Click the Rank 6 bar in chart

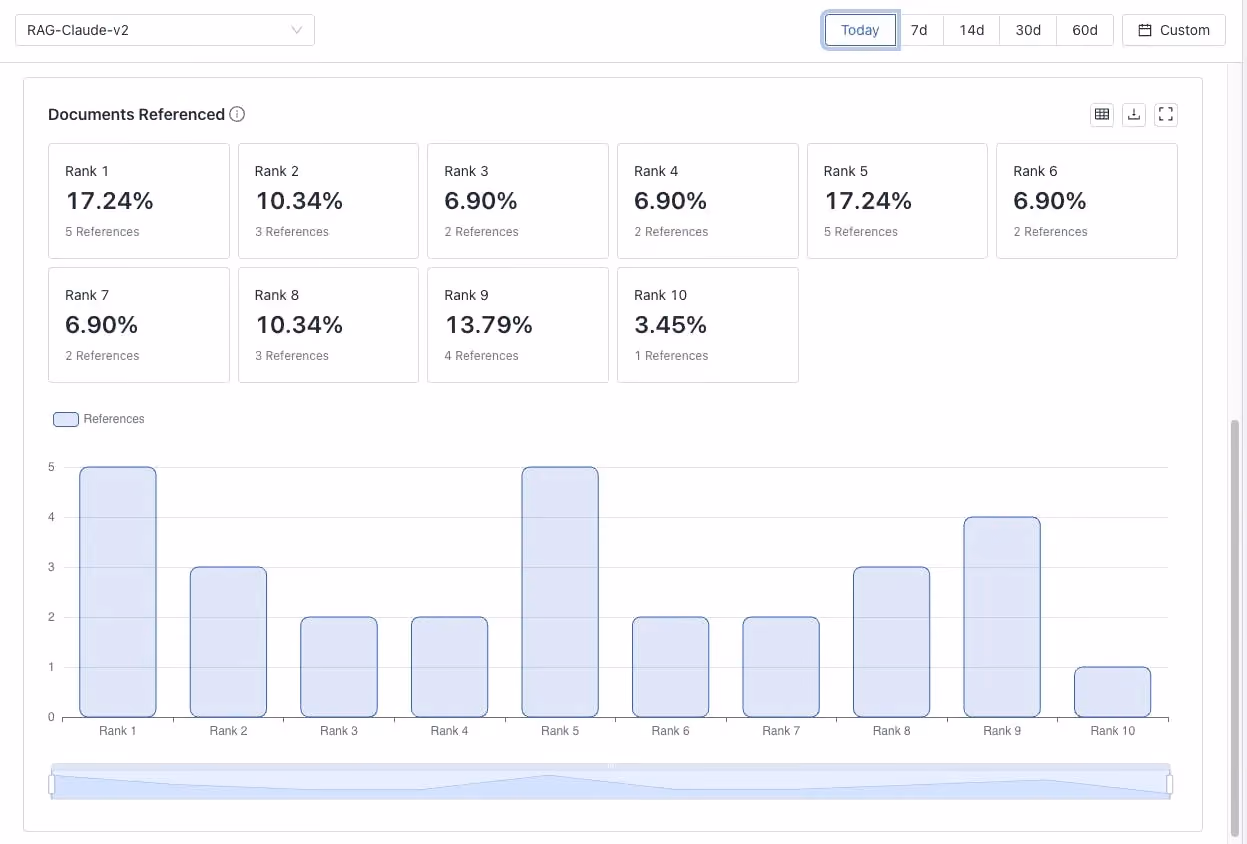tap(671, 667)
